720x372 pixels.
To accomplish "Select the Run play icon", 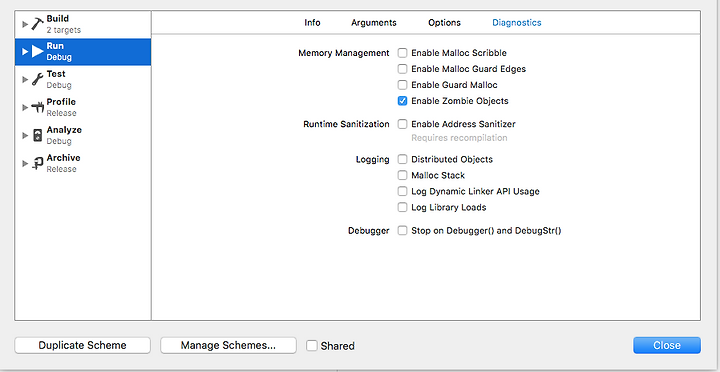I will click(x=37, y=51).
